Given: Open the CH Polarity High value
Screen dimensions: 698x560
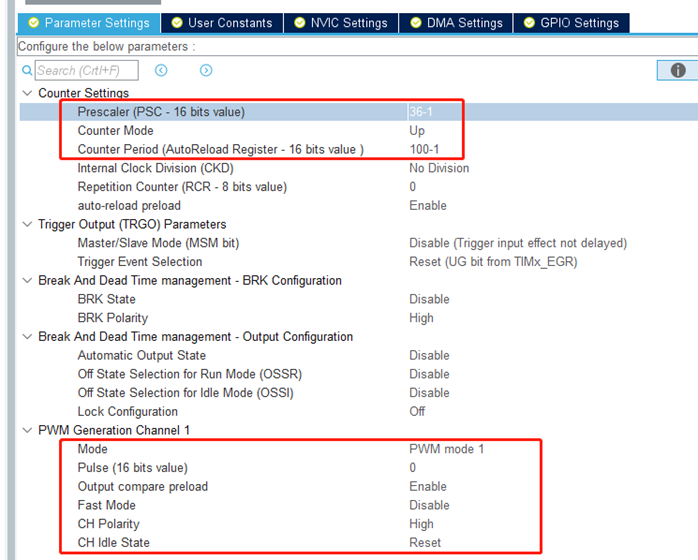Looking at the screenshot, I should (421, 523).
